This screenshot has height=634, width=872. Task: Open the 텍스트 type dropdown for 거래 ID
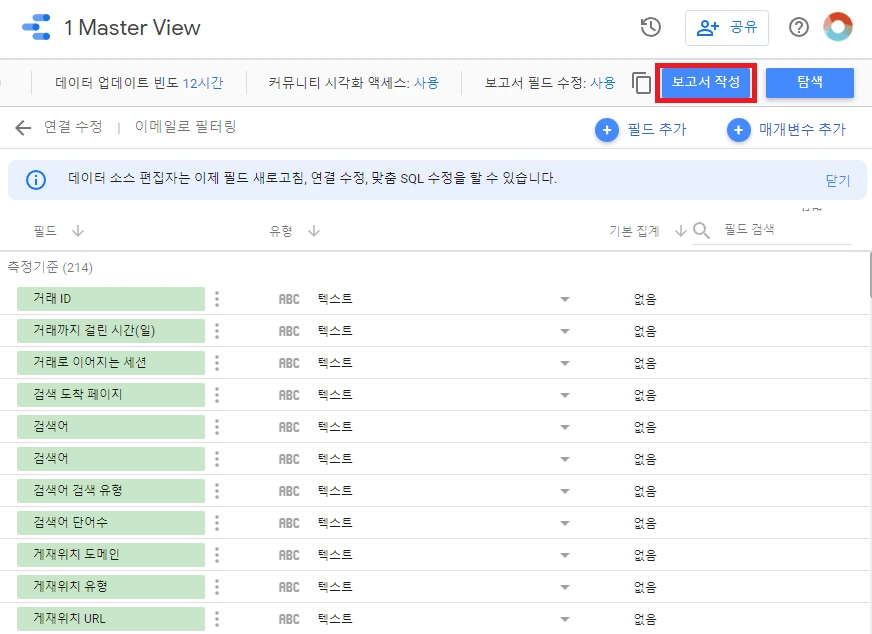(564, 298)
